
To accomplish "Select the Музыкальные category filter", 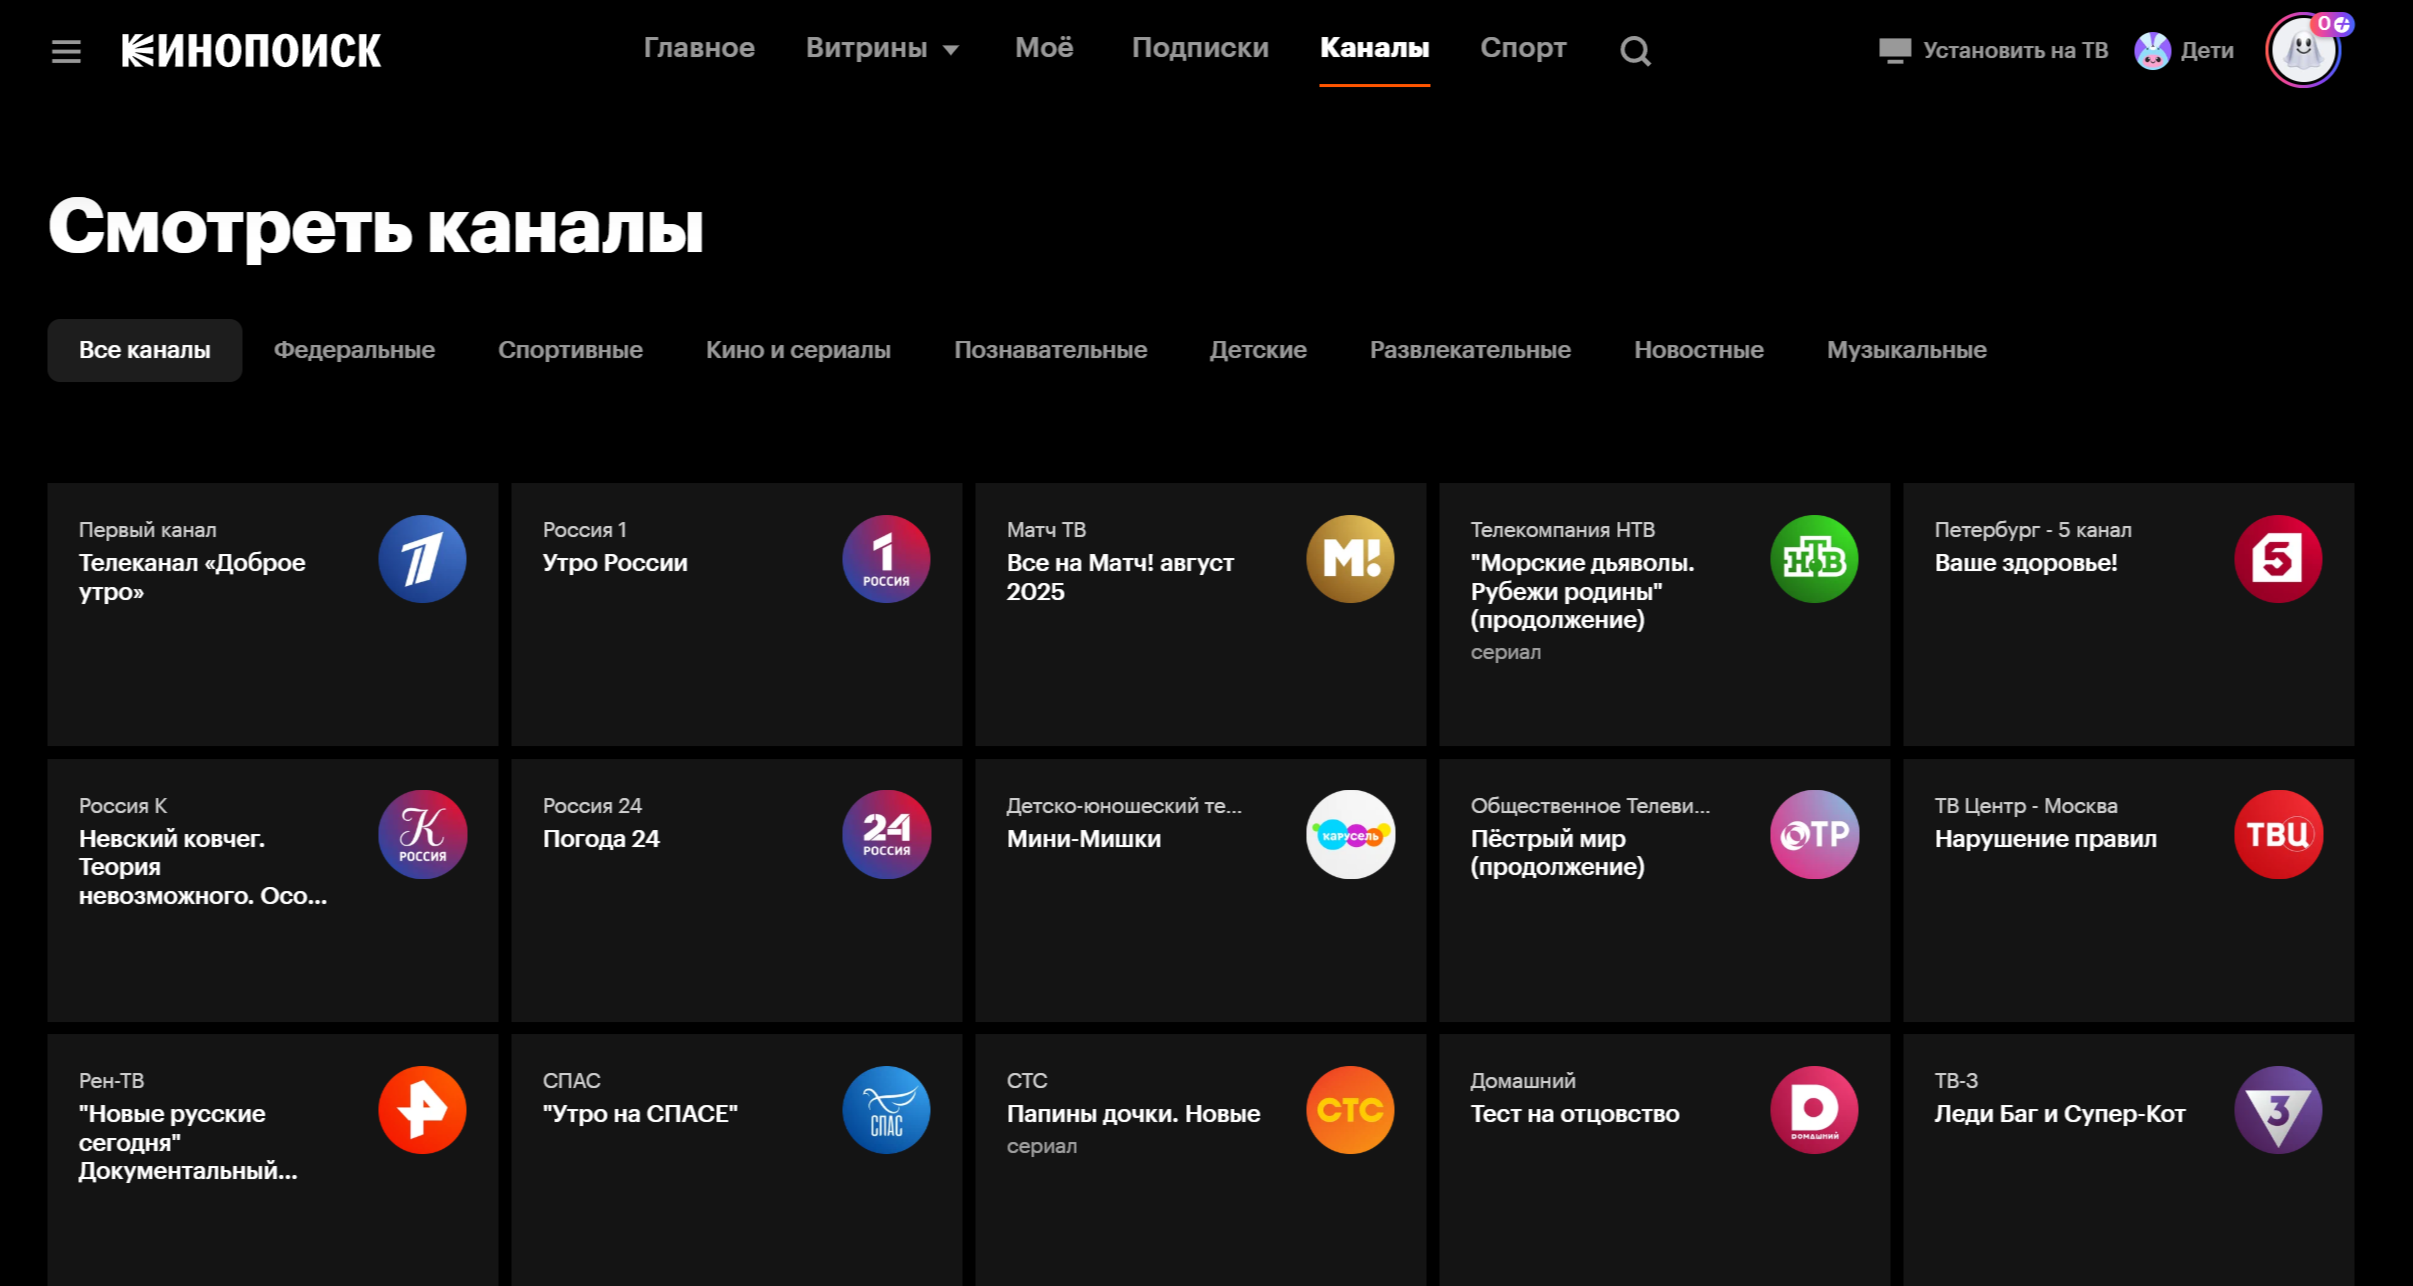I will 1906,350.
